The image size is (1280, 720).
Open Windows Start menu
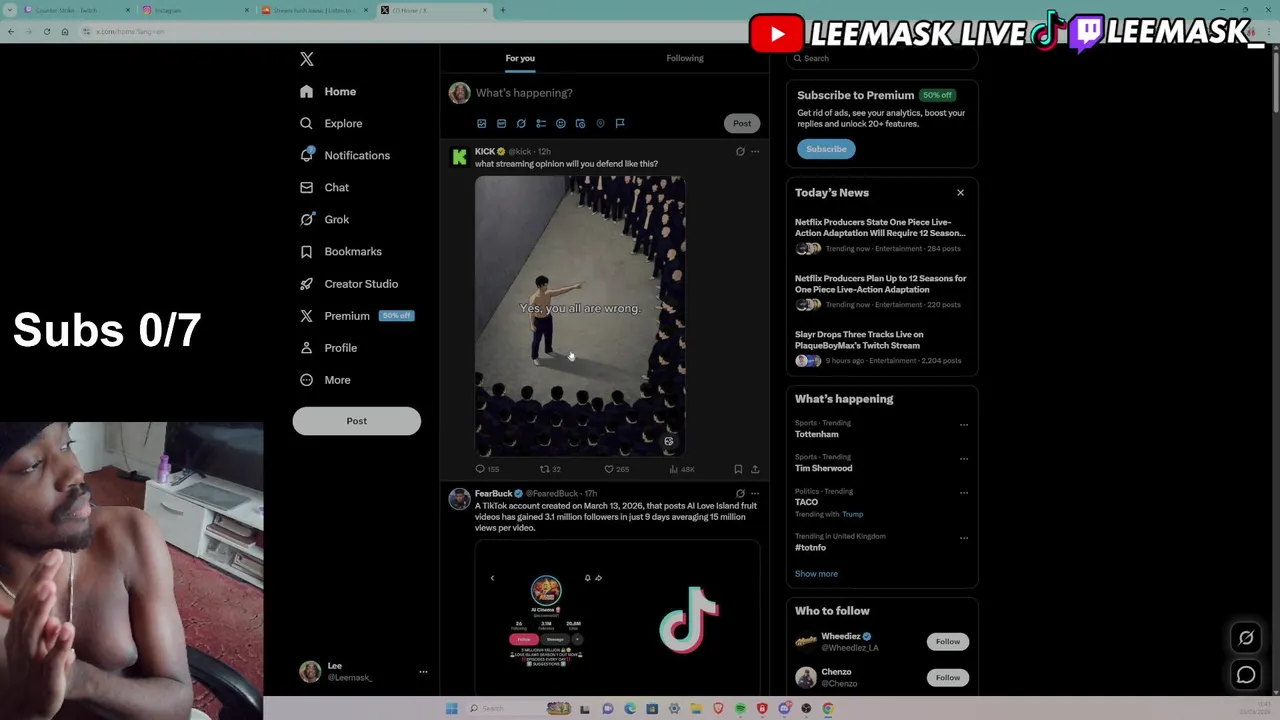click(452, 709)
